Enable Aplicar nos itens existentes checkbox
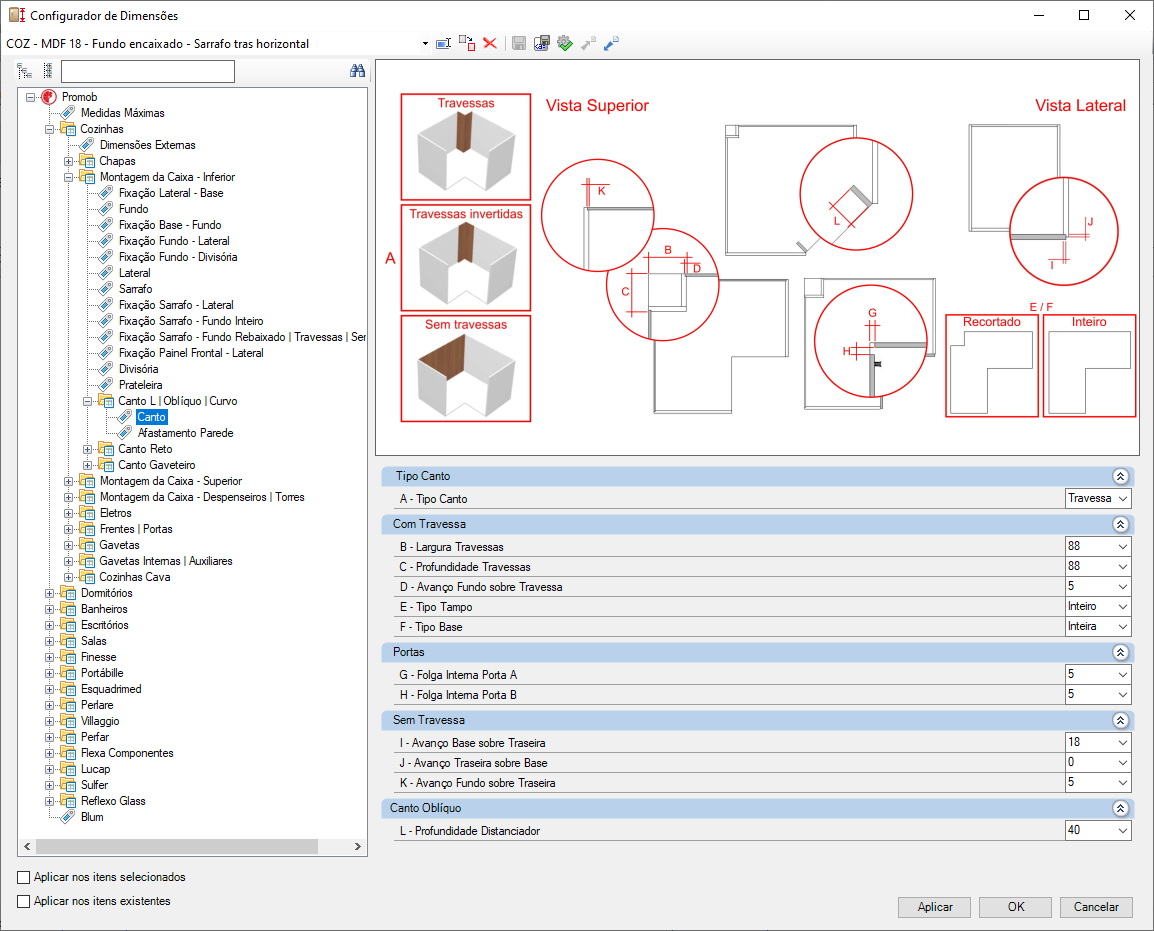This screenshot has height=931, width=1154. pos(24,901)
